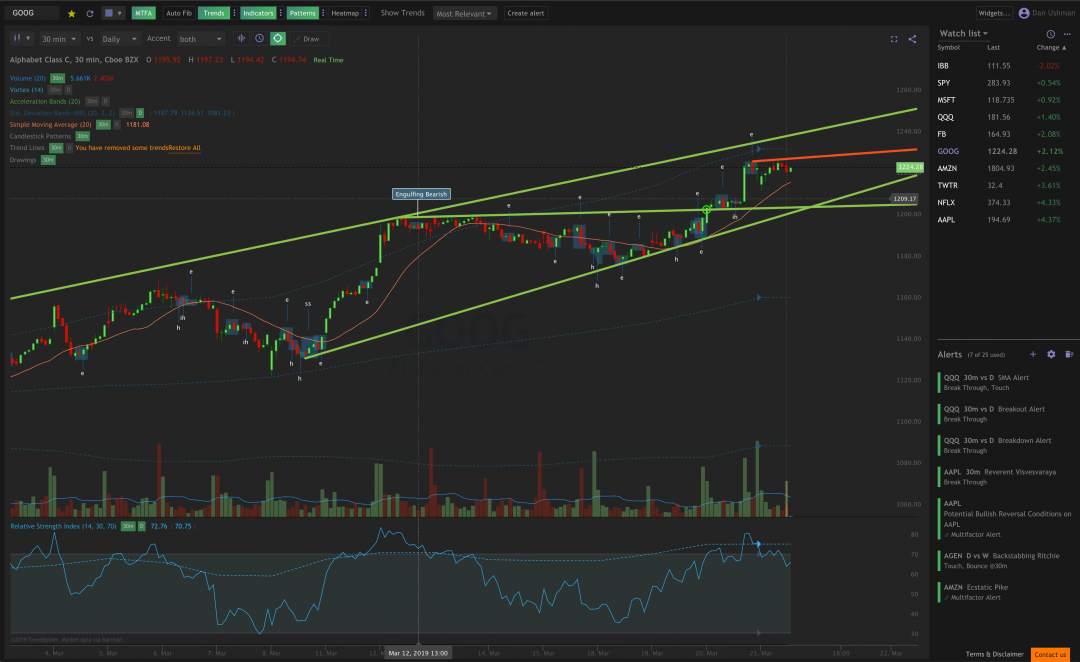The image size is (1080, 662).
Task: Toggle the 30m badge on Volume (20)
Action: click(x=57, y=78)
